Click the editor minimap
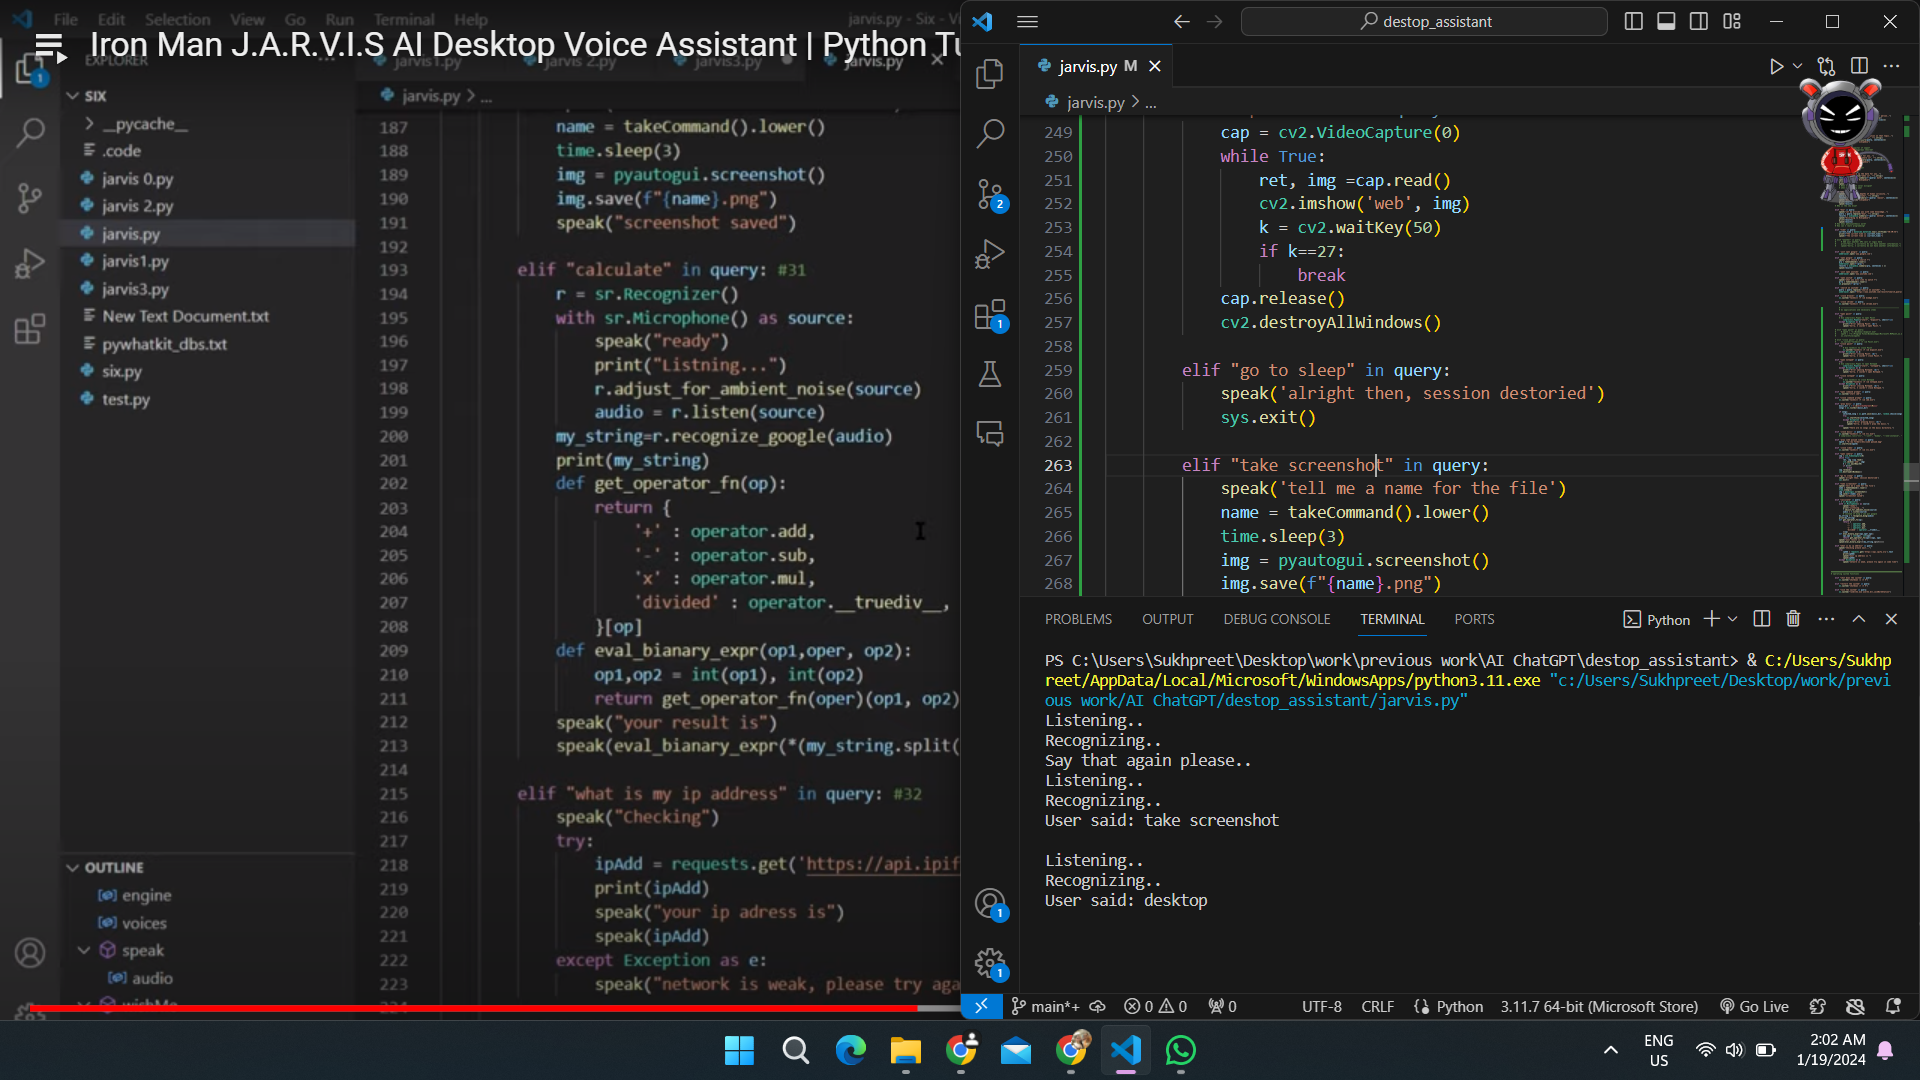1920x1080 pixels. (1867, 355)
